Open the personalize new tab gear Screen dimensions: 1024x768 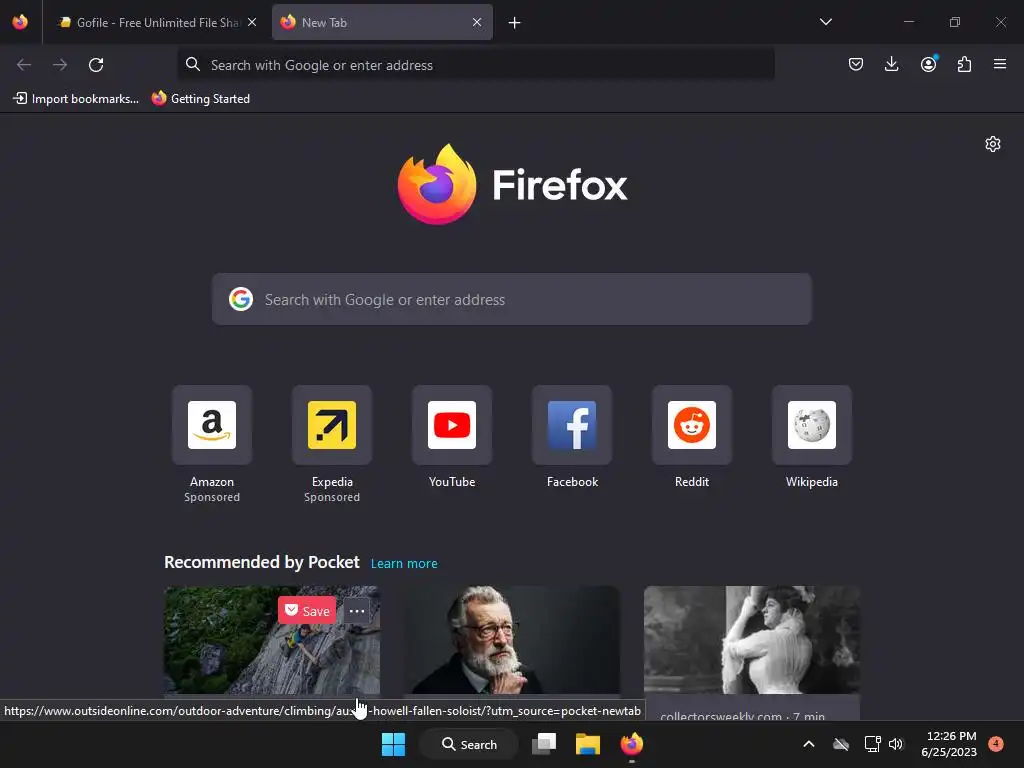(x=993, y=144)
